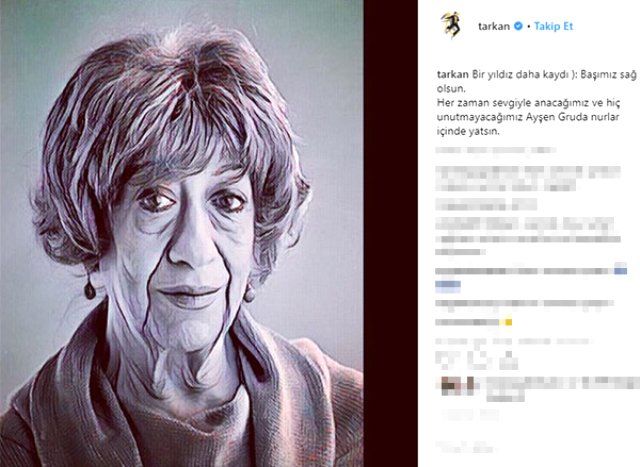Viewport: 640px width, 467px height.
Task: Open the bold tarkan username in caption
Action: (453, 75)
